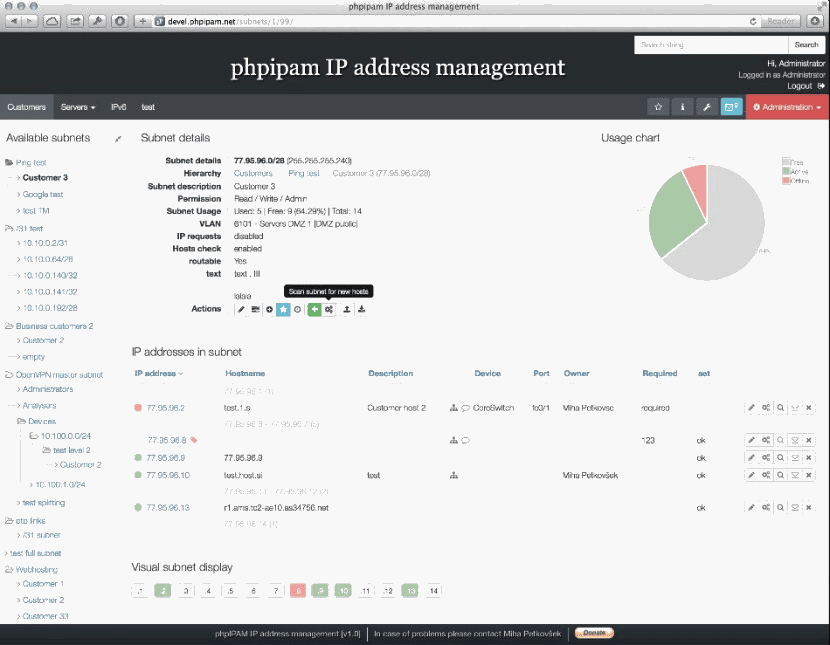The width and height of the screenshot is (830, 645).
Task: Ping check address 77.95.96.2 cogs icon
Action: pyautogui.click(x=766, y=408)
